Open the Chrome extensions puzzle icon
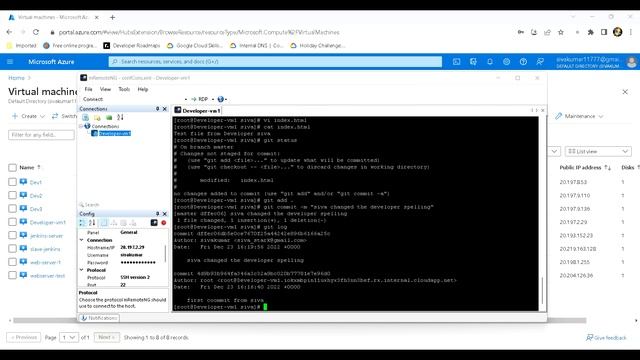The width and height of the screenshot is (640, 360). [x=590, y=32]
